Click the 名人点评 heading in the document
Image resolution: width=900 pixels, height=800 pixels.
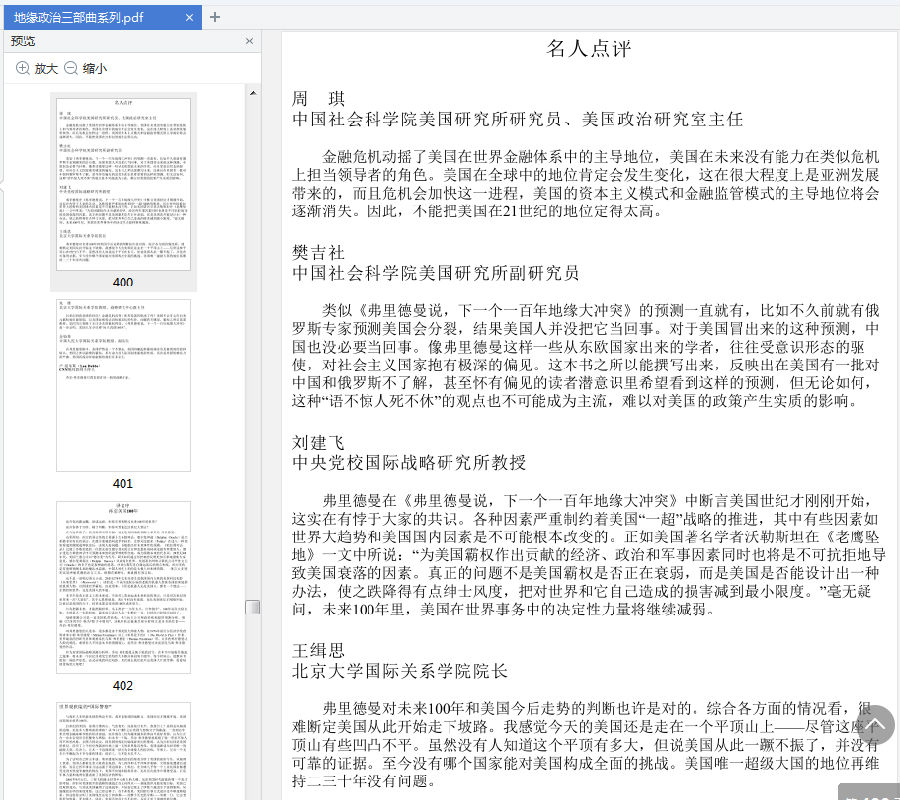tap(589, 48)
